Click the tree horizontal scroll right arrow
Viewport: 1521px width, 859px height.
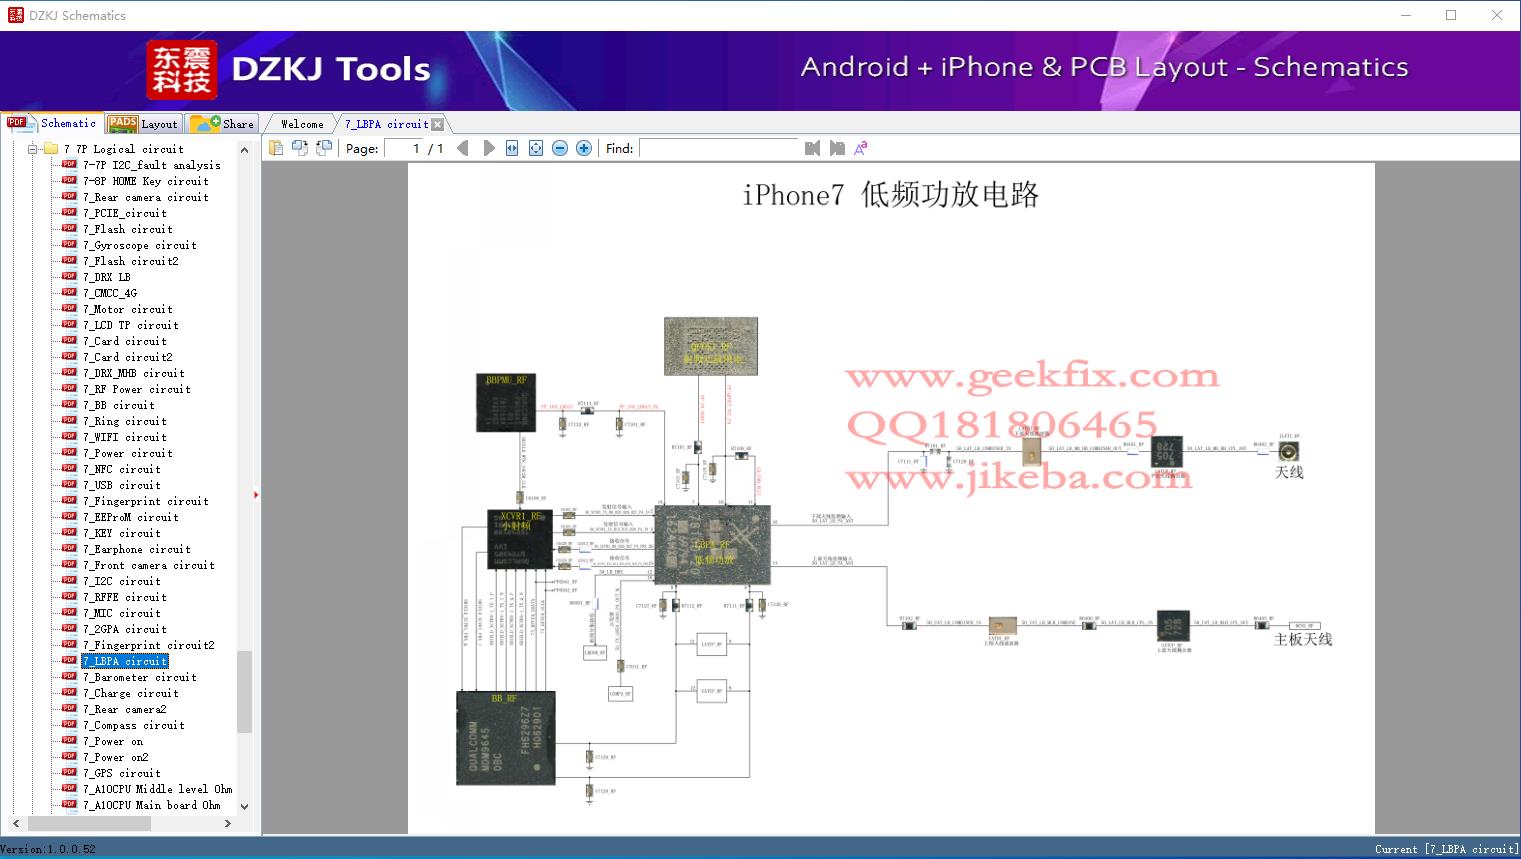(228, 824)
